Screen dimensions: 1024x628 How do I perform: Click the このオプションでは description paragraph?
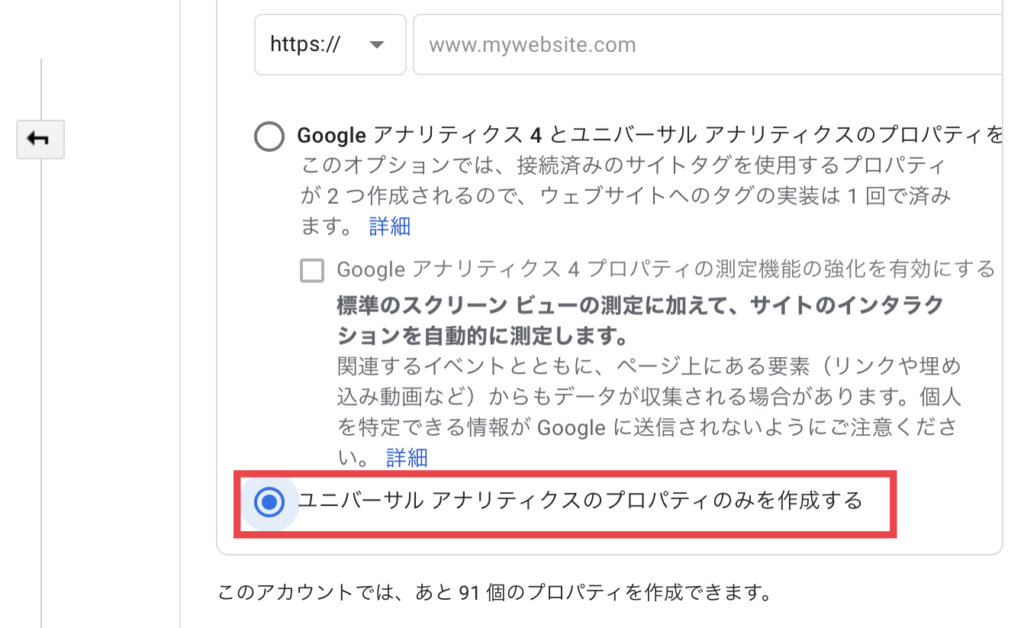coord(625,196)
